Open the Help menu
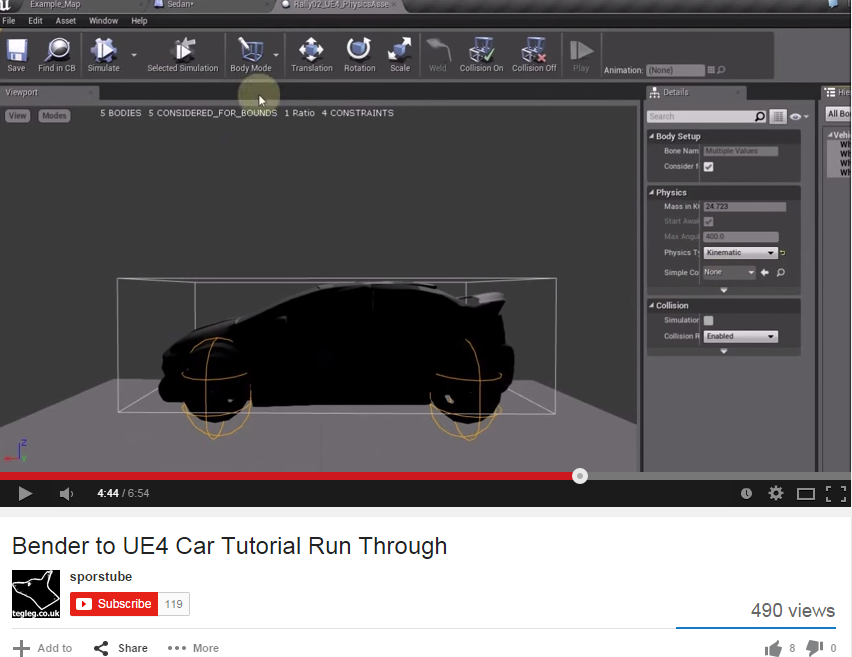 click(x=139, y=21)
